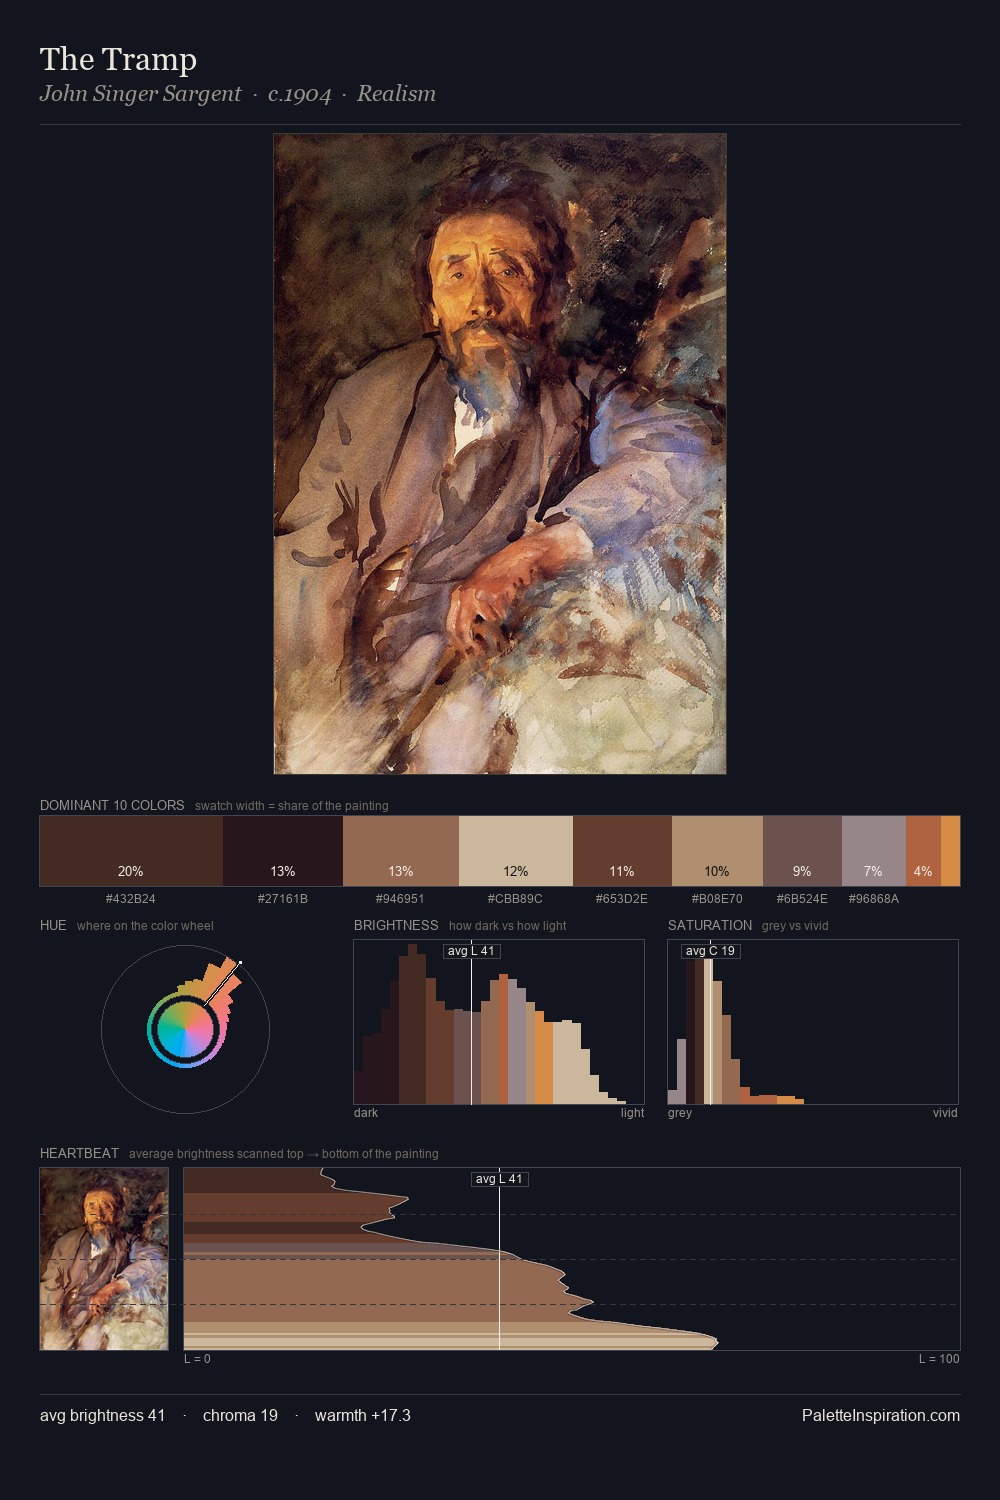Click the 'L = 0' heartbeat axis label

coord(197,1359)
